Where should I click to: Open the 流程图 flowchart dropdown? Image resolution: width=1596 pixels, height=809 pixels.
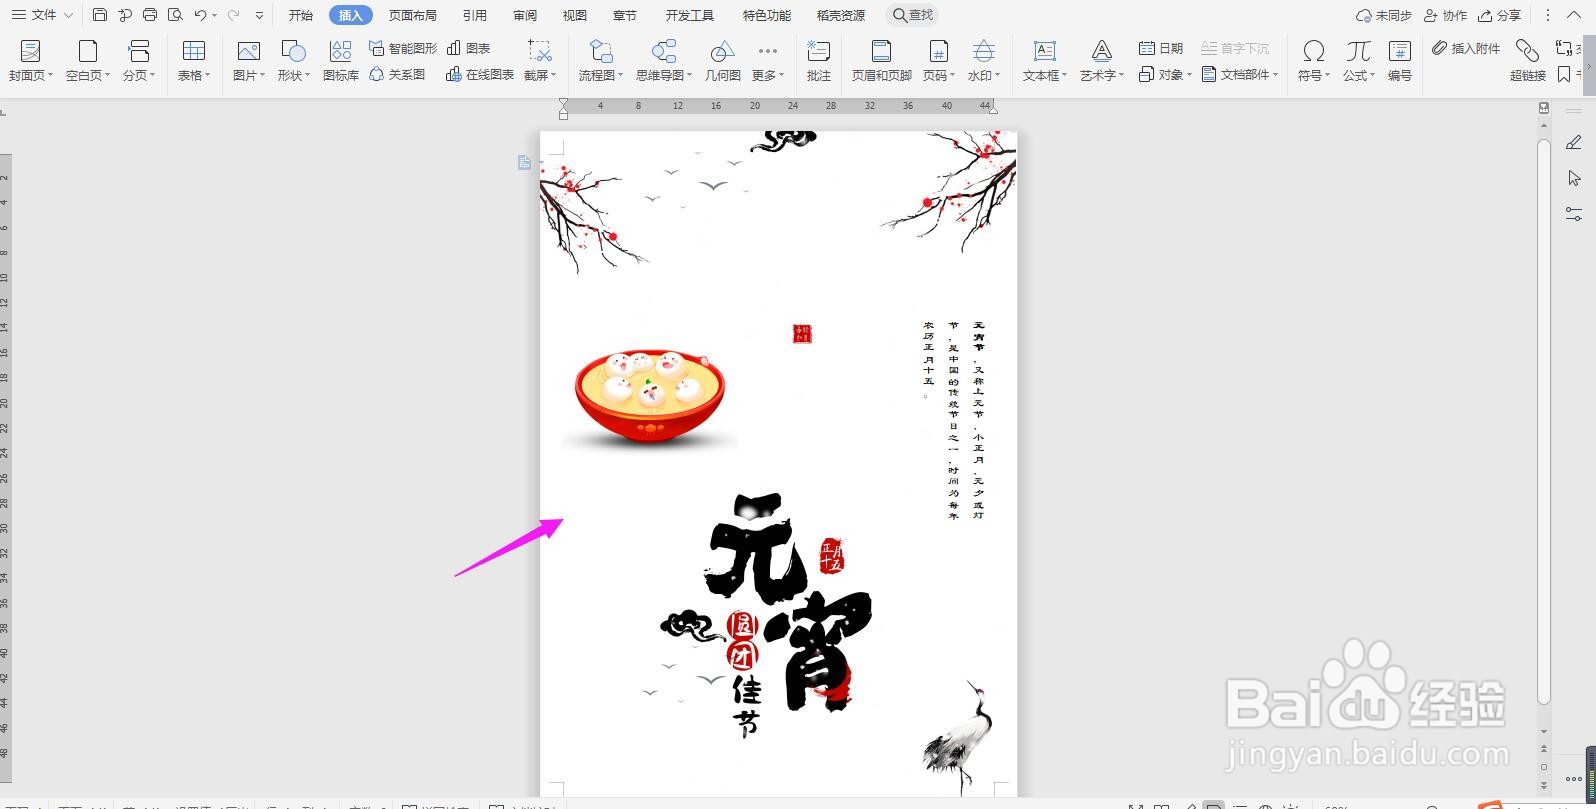coord(601,60)
